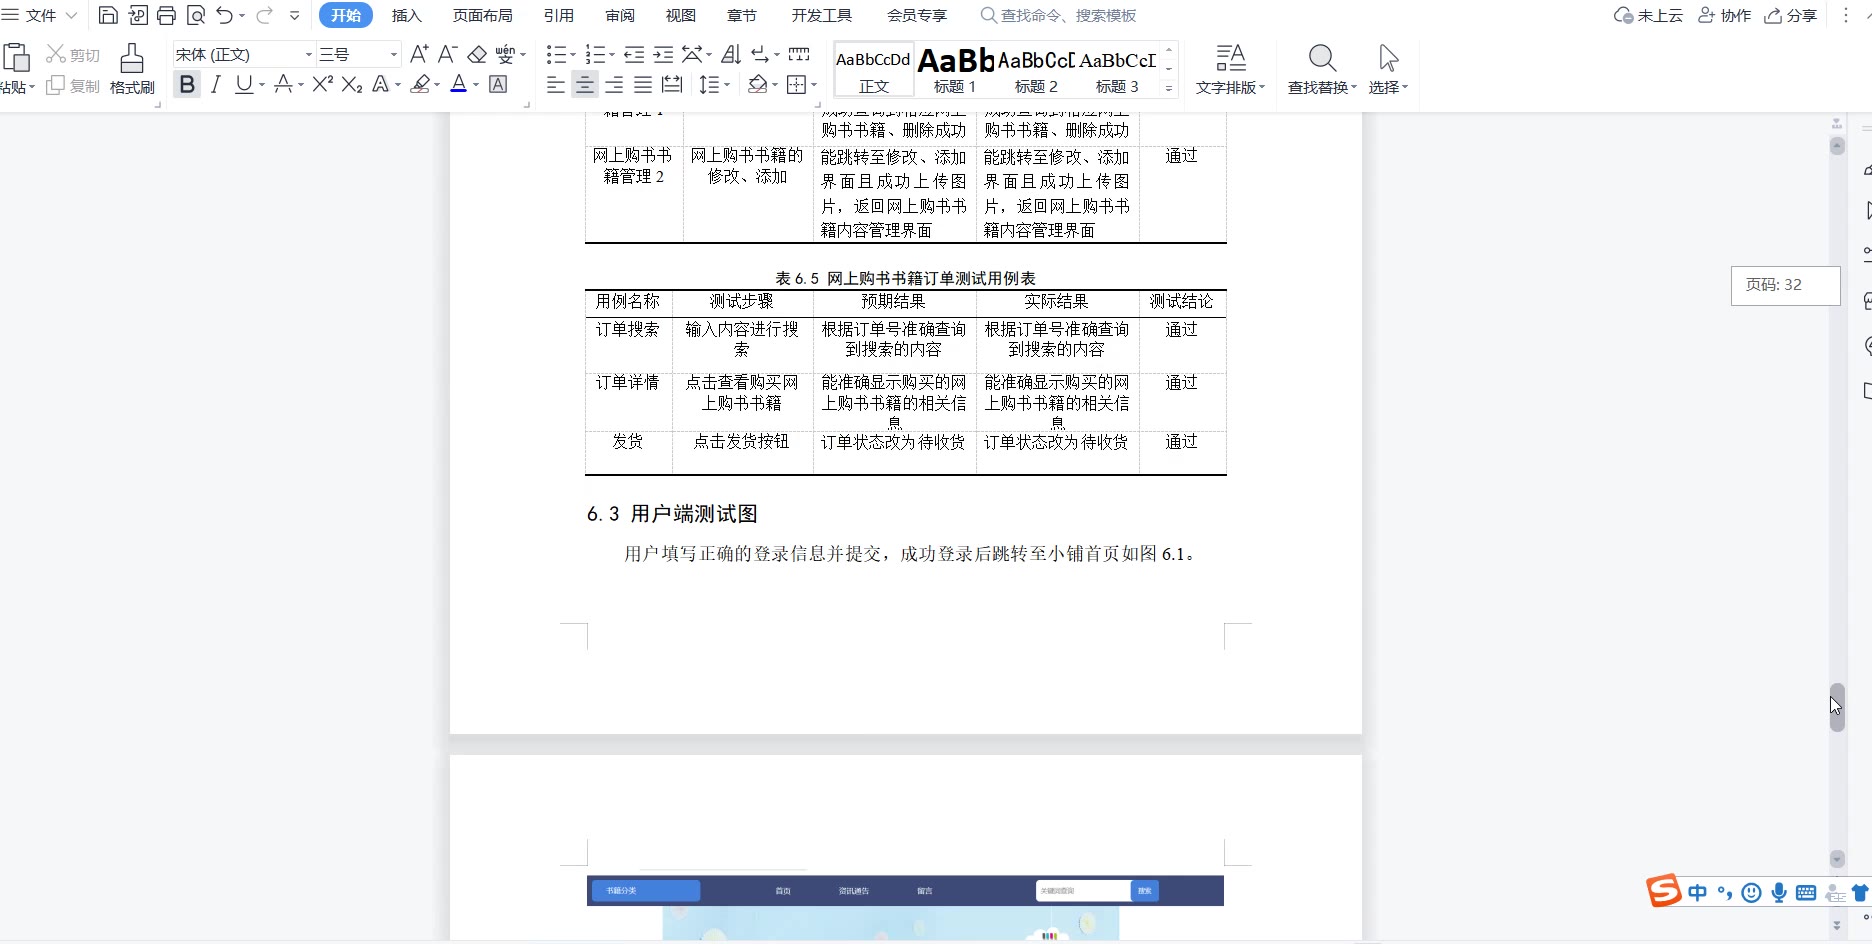Apply superscript formatting
This screenshot has width=1872, height=944.
pyautogui.click(x=322, y=85)
